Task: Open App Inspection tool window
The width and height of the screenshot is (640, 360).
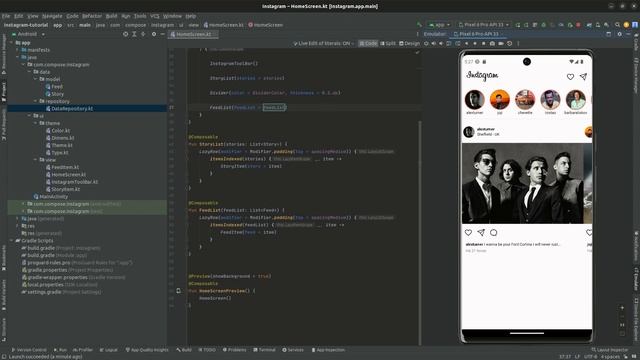Action: point(329,350)
